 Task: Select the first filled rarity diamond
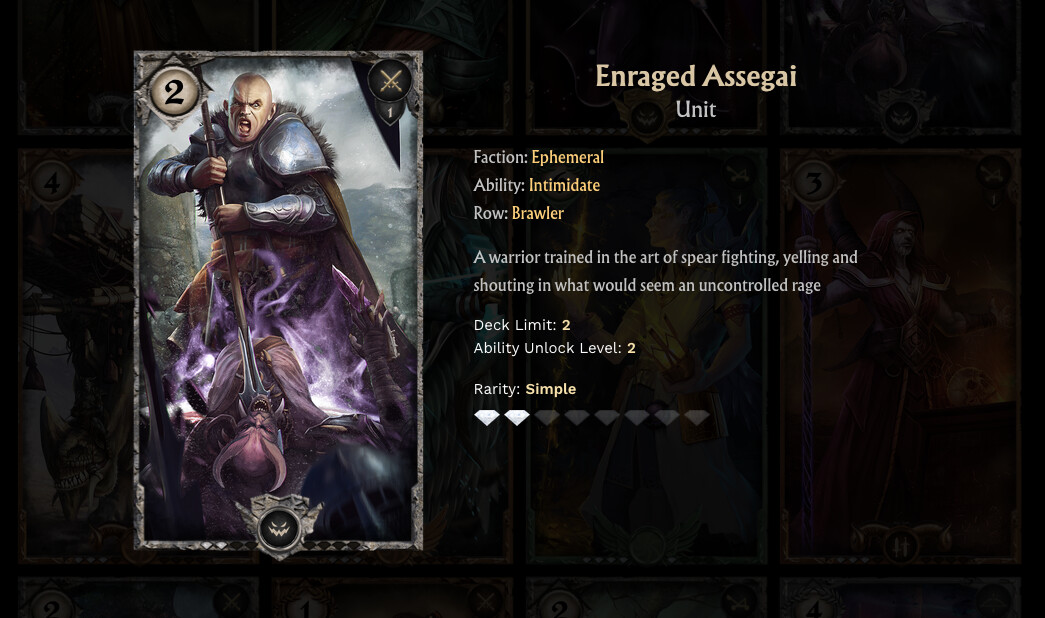(487, 417)
